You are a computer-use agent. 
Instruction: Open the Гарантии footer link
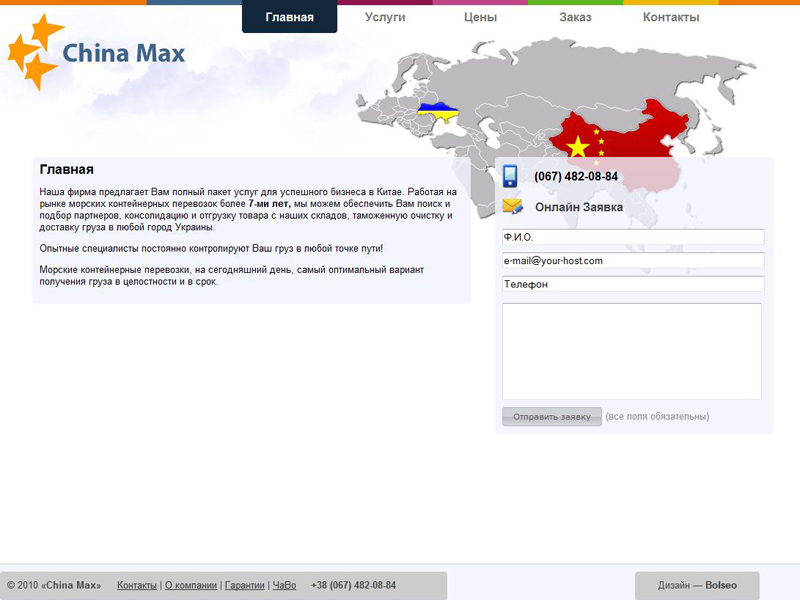point(244,585)
